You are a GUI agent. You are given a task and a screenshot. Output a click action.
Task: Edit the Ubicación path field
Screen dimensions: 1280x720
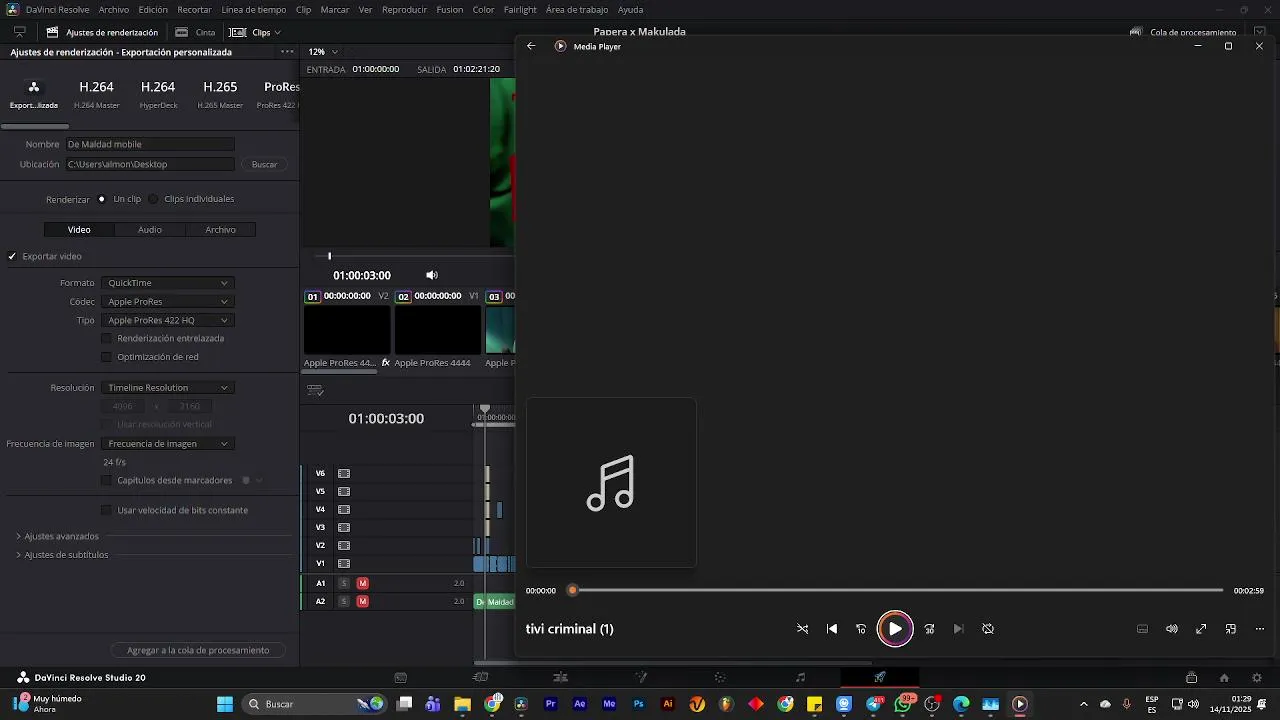tap(150, 164)
